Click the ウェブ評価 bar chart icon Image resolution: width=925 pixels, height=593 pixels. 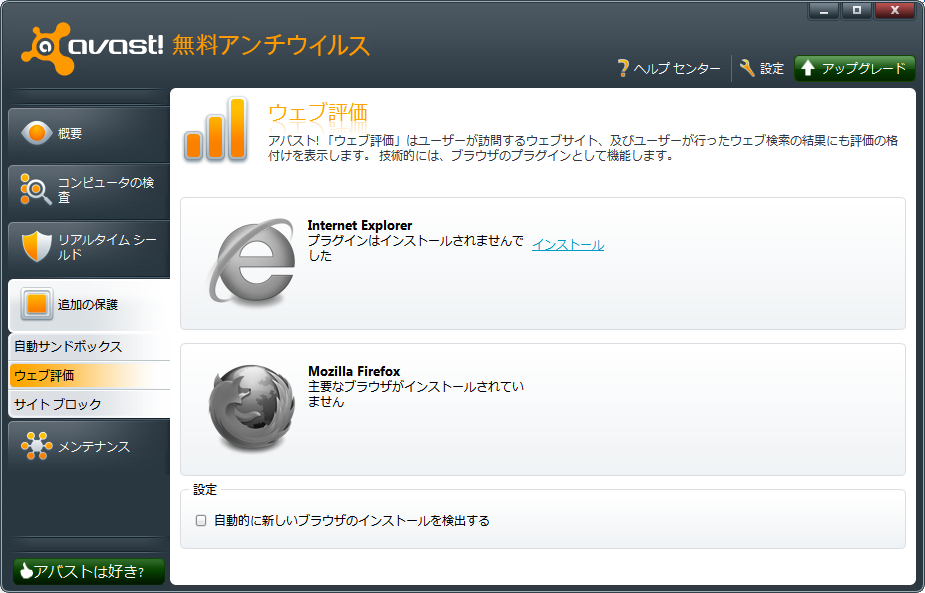(x=215, y=130)
